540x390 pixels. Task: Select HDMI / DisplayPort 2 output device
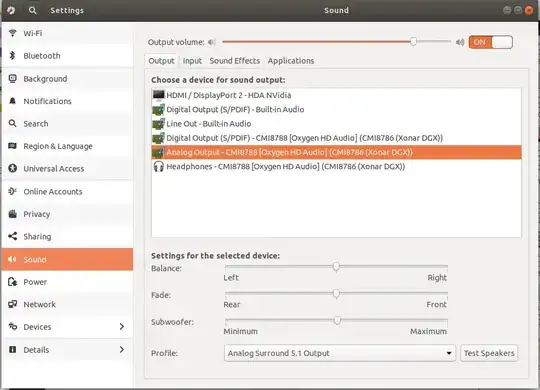point(336,95)
